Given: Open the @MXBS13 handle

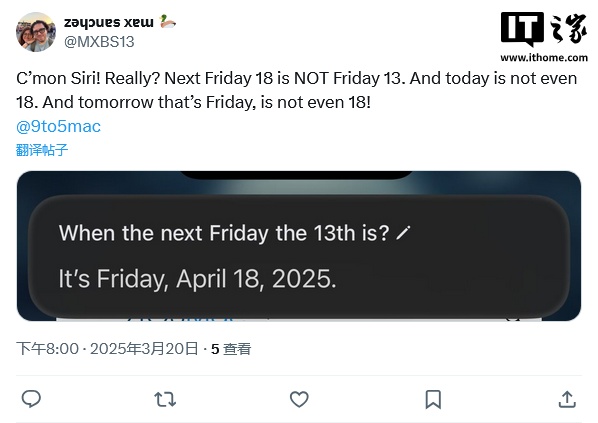Looking at the screenshot, I should click(x=99, y=42).
